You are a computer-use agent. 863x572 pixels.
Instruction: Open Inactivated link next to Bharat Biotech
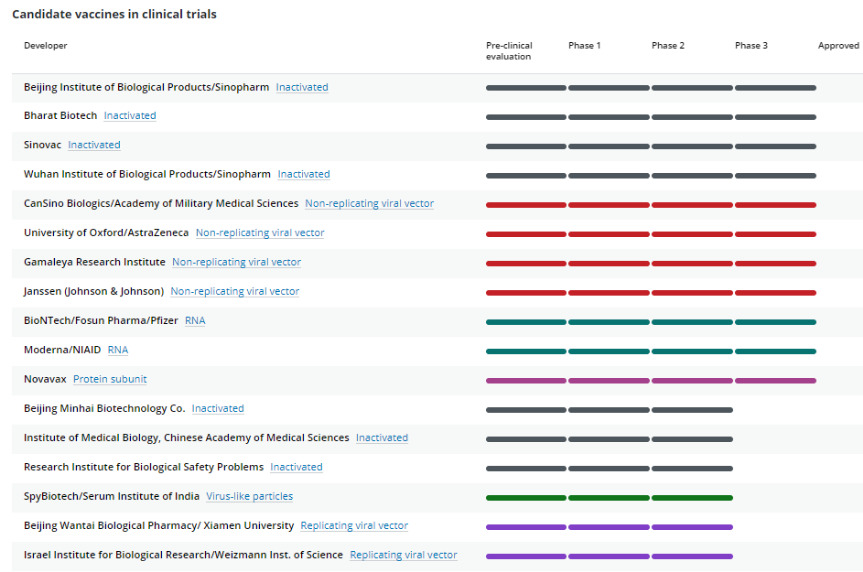click(x=130, y=116)
